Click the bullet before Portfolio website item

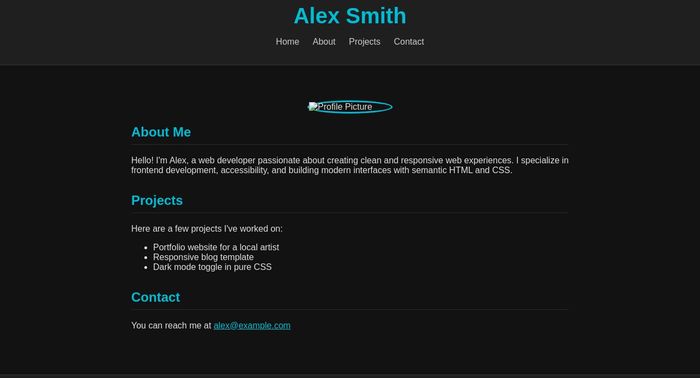click(146, 248)
